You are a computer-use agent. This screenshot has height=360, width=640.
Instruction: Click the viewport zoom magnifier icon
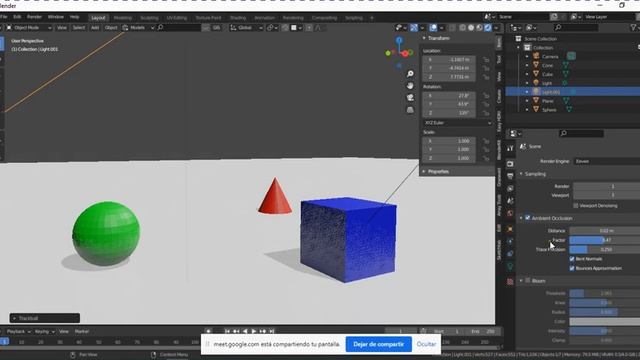click(410, 74)
